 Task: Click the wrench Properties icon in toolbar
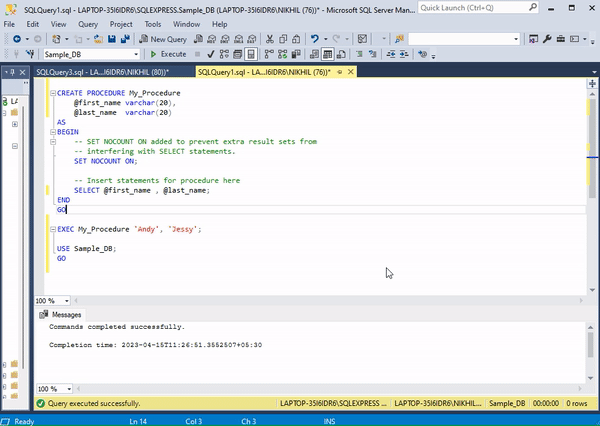(546, 38)
